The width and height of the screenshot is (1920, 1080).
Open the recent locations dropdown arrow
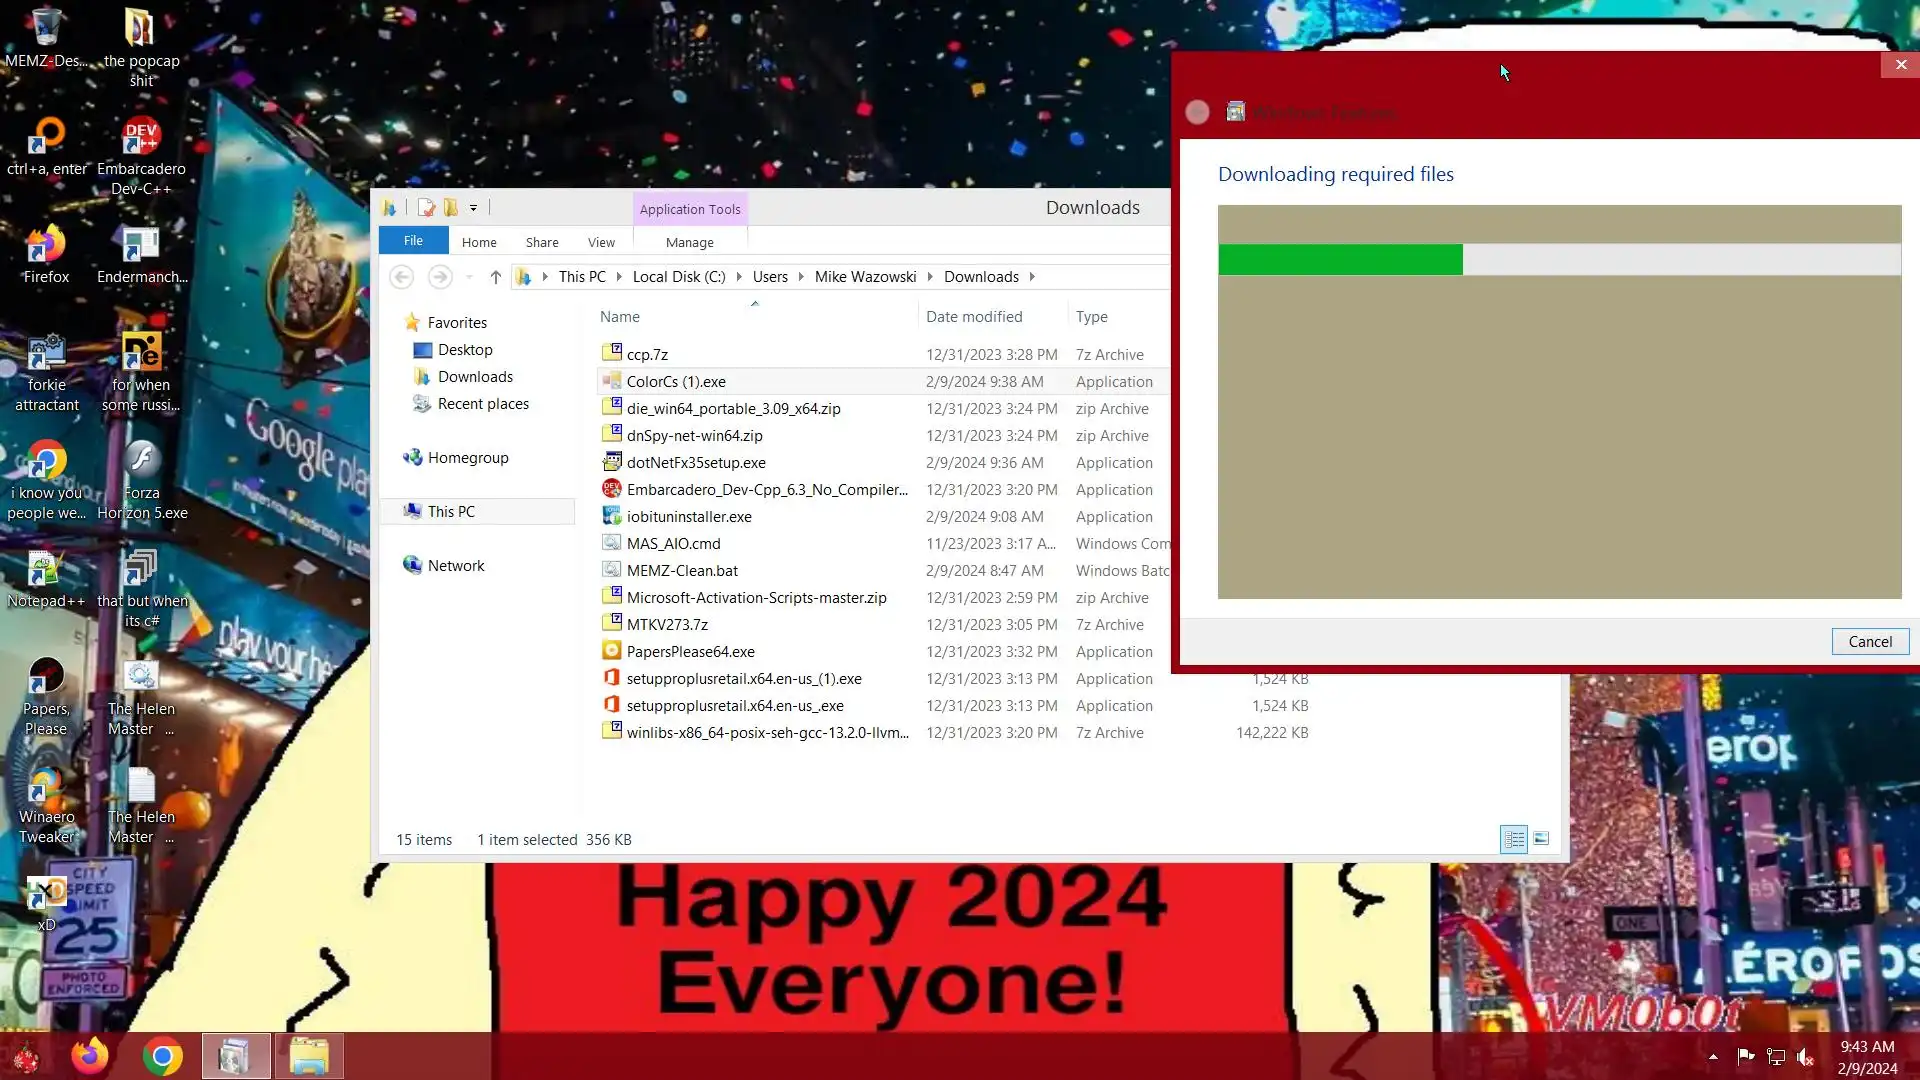[x=468, y=277]
